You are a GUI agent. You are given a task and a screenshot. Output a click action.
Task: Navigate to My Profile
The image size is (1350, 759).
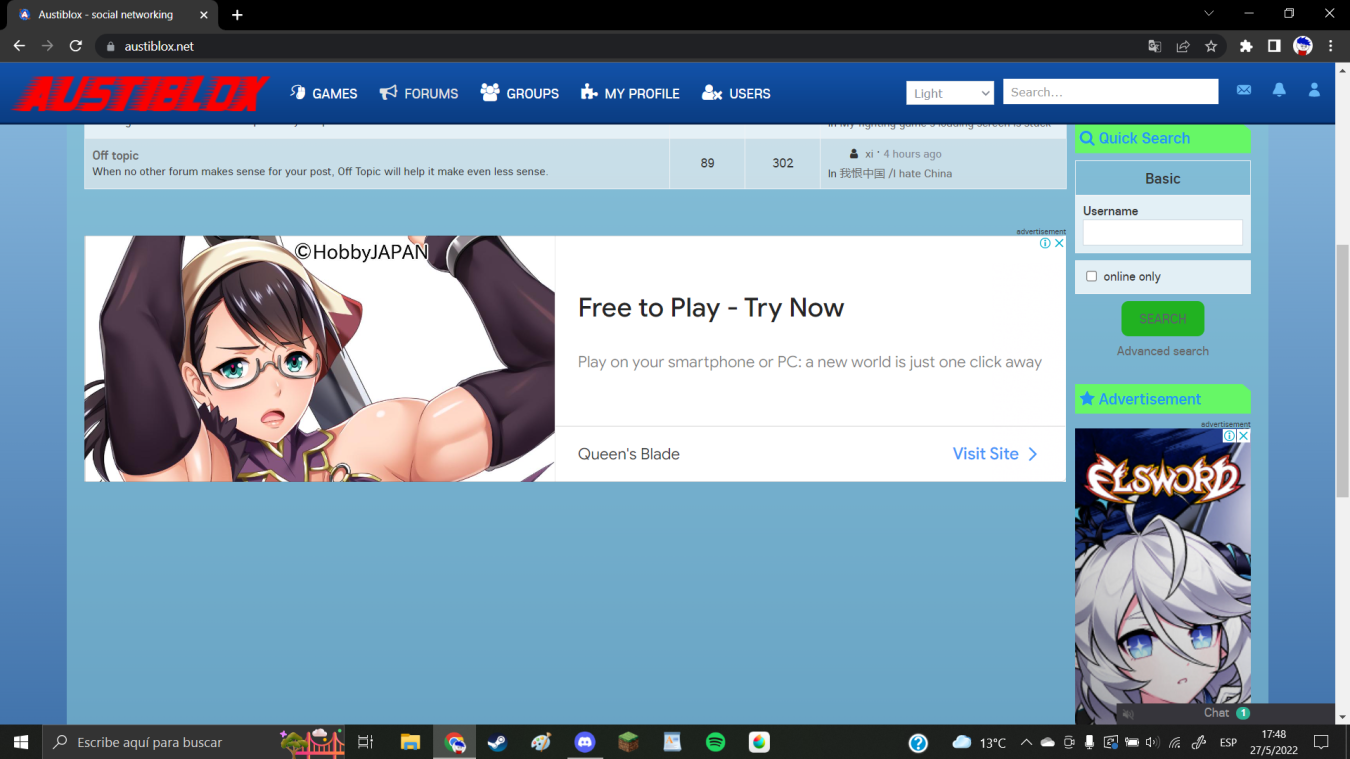point(630,93)
